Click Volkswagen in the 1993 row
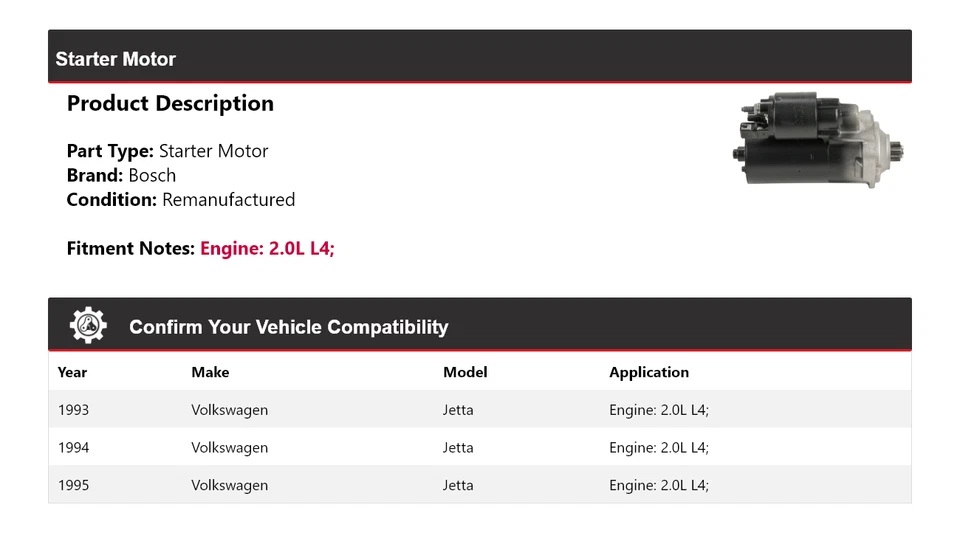The height and width of the screenshot is (533, 960). click(230, 410)
